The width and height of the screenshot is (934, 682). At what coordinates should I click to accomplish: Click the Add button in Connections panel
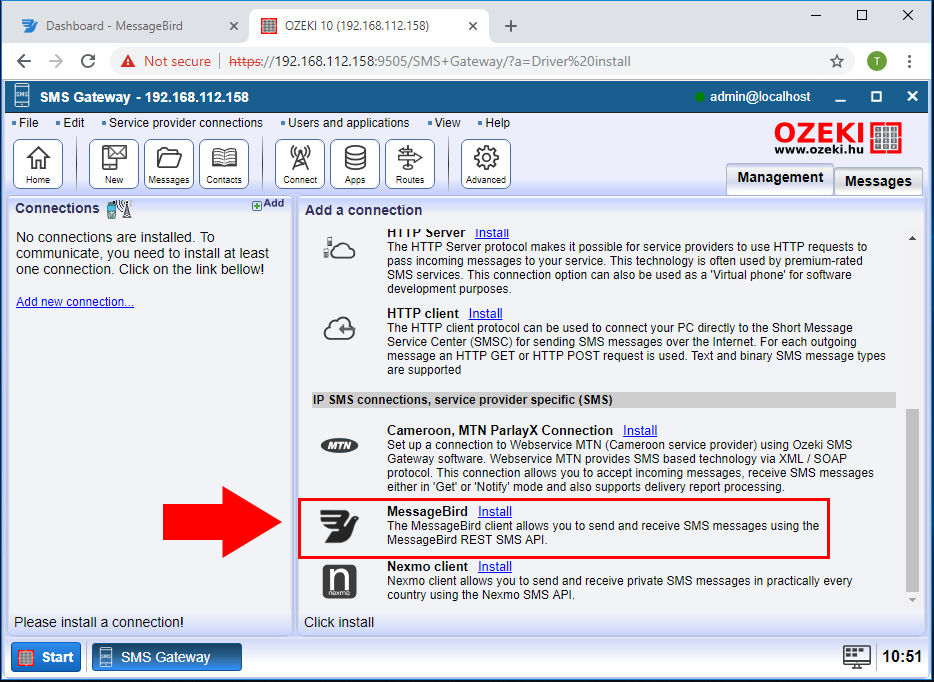coord(268,204)
